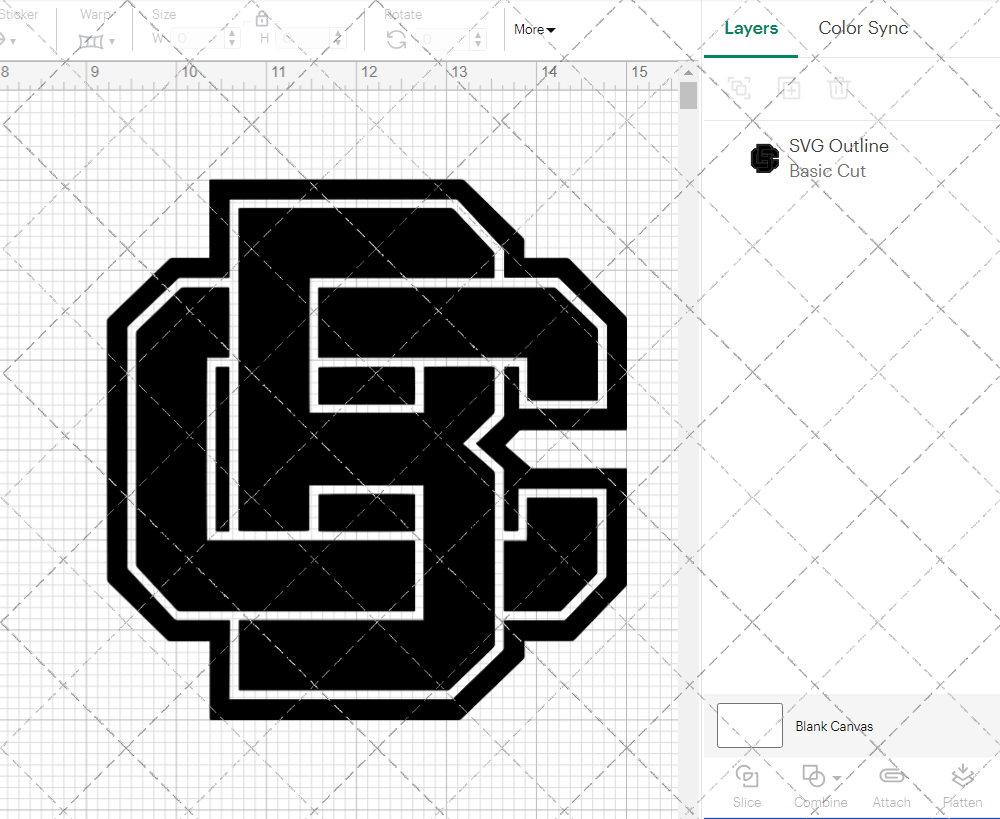The width and height of the screenshot is (1000, 819).
Task: Click the Duplicate layer icon
Action: [x=789, y=88]
